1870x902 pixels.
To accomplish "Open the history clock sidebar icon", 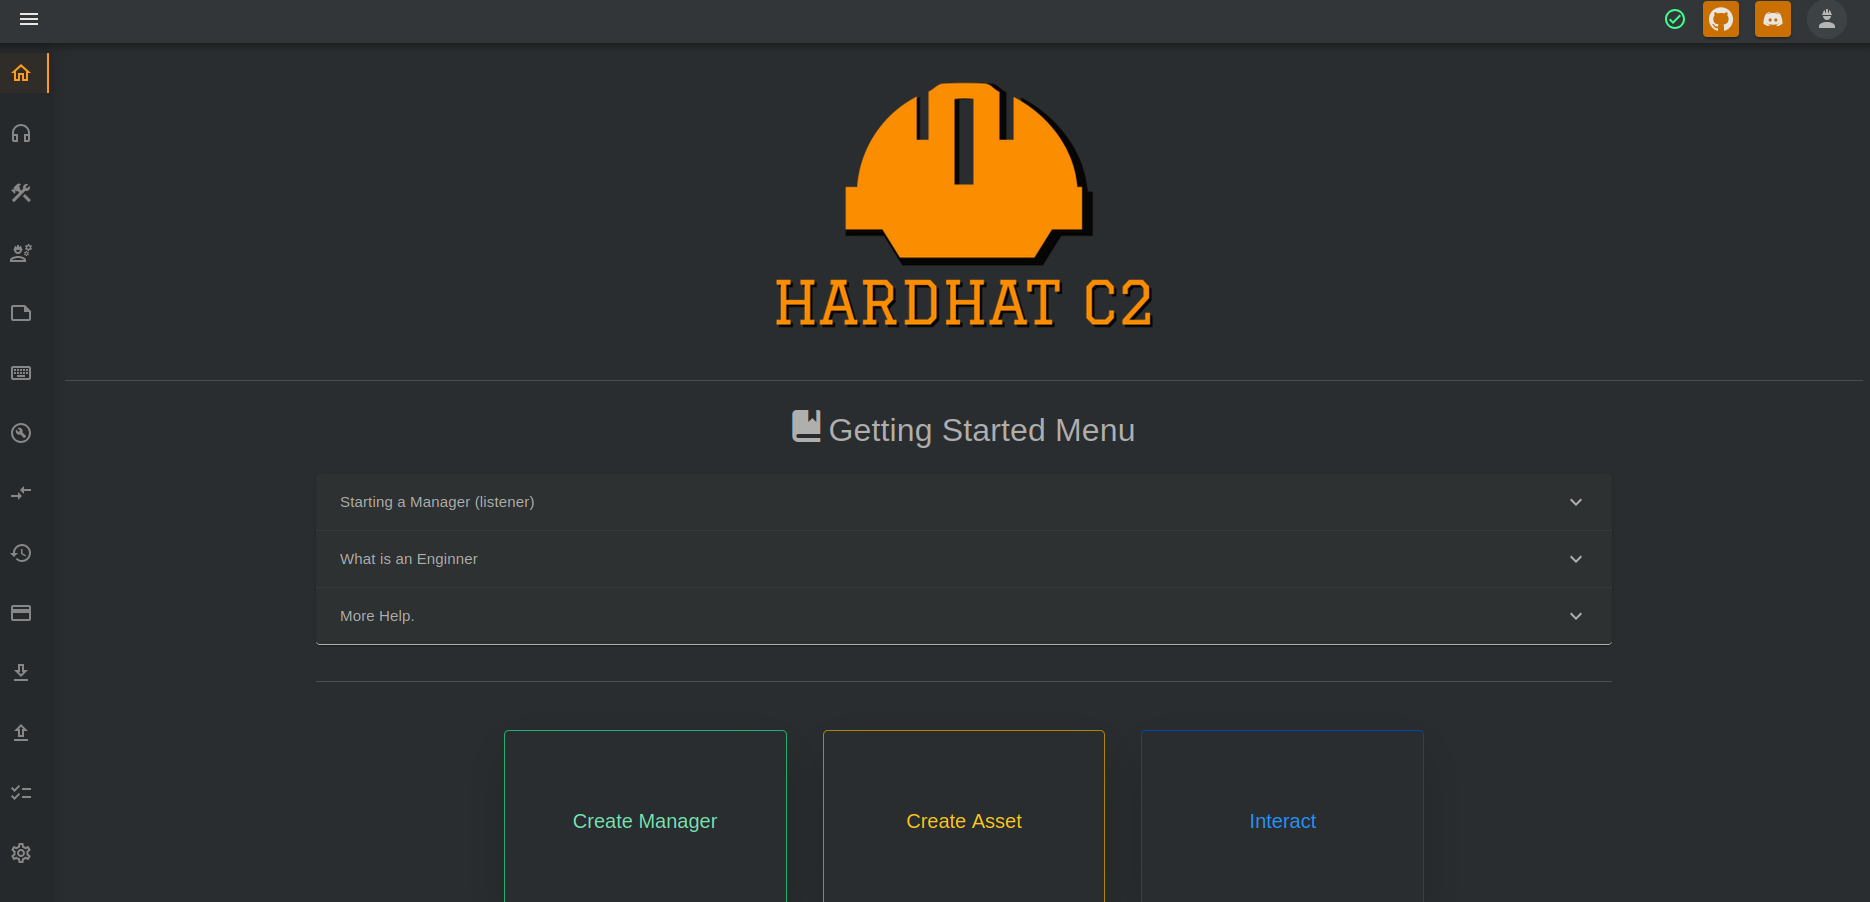I will point(21,553).
